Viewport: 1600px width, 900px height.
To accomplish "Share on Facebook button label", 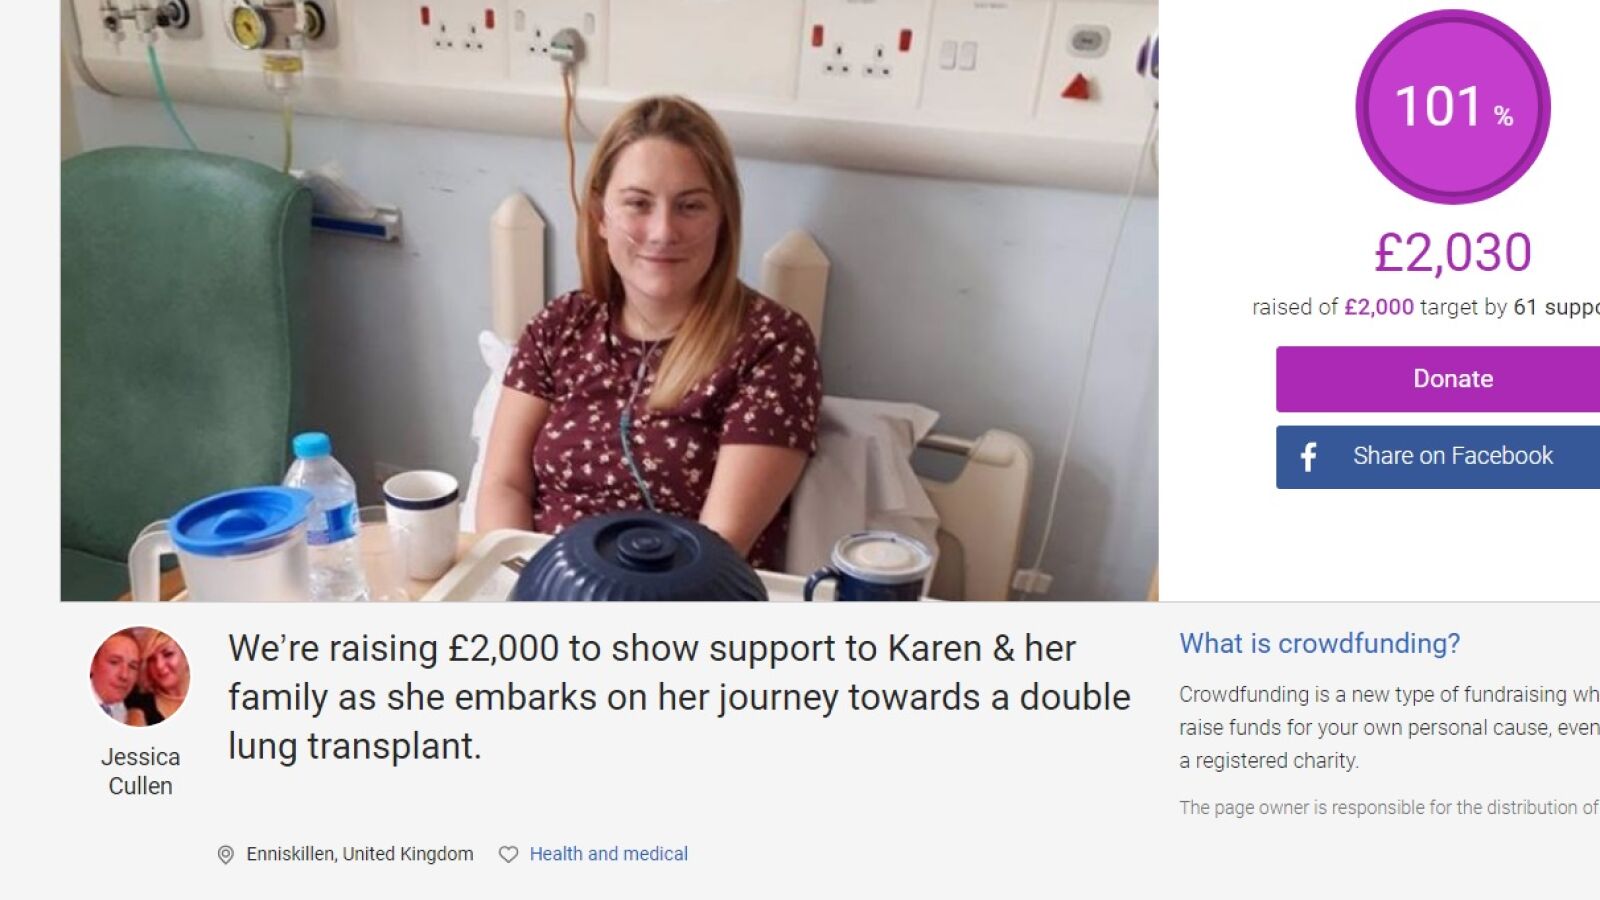I will tap(1452, 456).
